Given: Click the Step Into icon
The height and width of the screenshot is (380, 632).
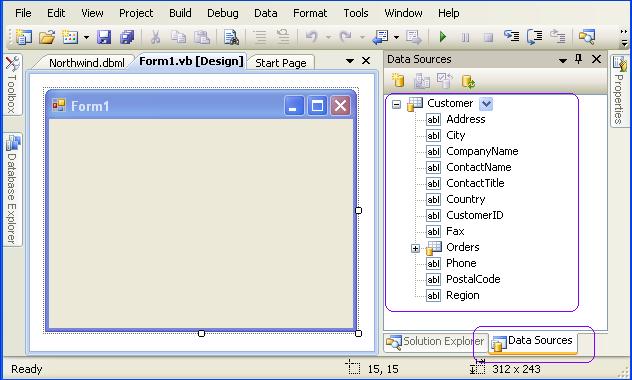Looking at the screenshot, I should pos(511,37).
